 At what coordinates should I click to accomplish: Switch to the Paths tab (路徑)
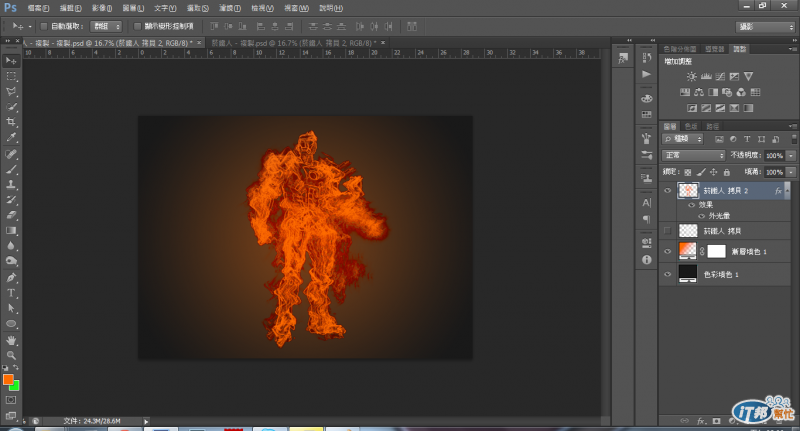click(713, 126)
